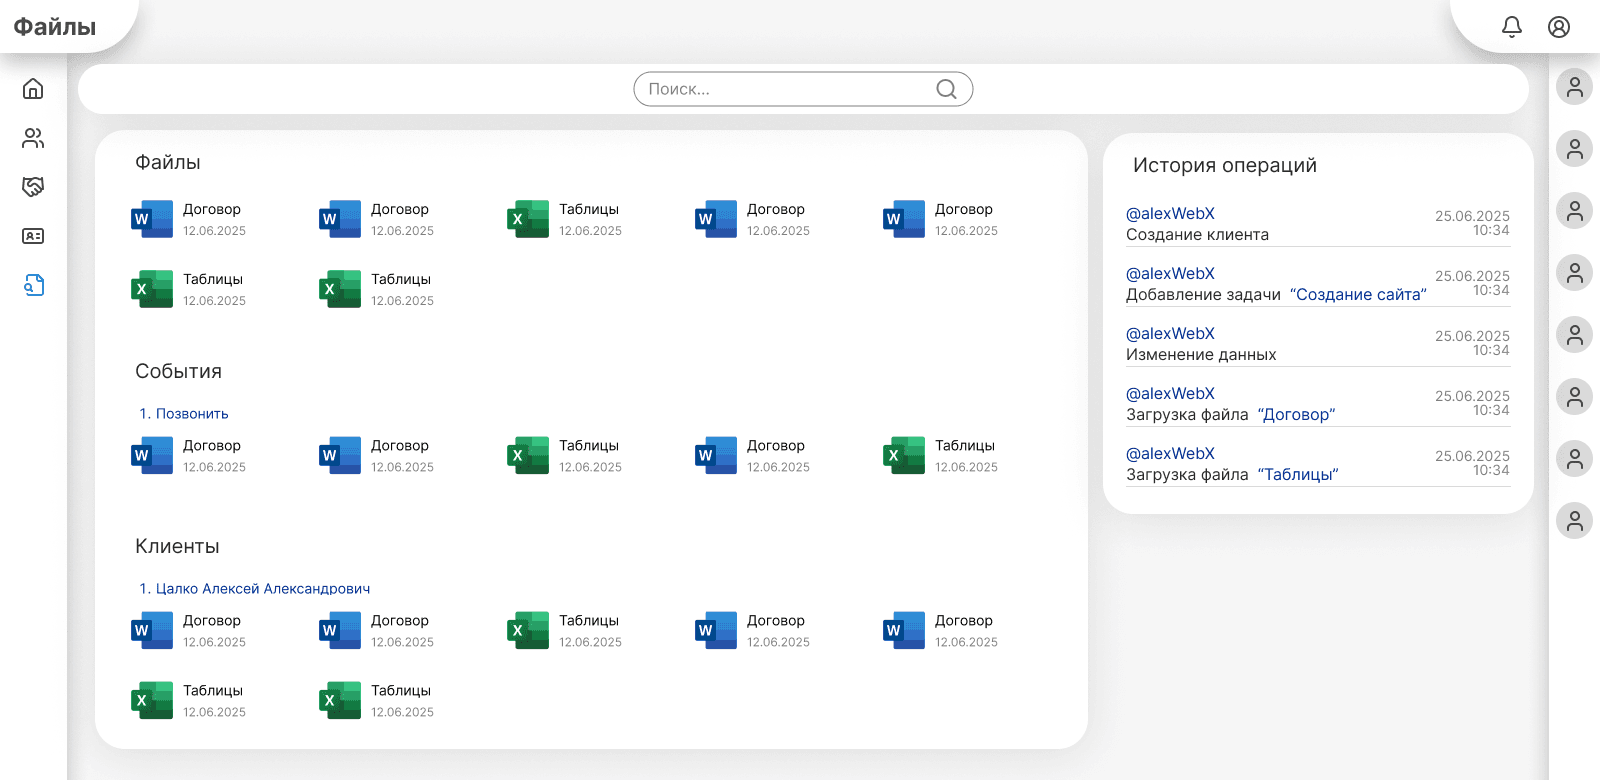The height and width of the screenshot is (780, 1600).
Task: Open notifications bell icon
Action: [x=1512, y=27]
